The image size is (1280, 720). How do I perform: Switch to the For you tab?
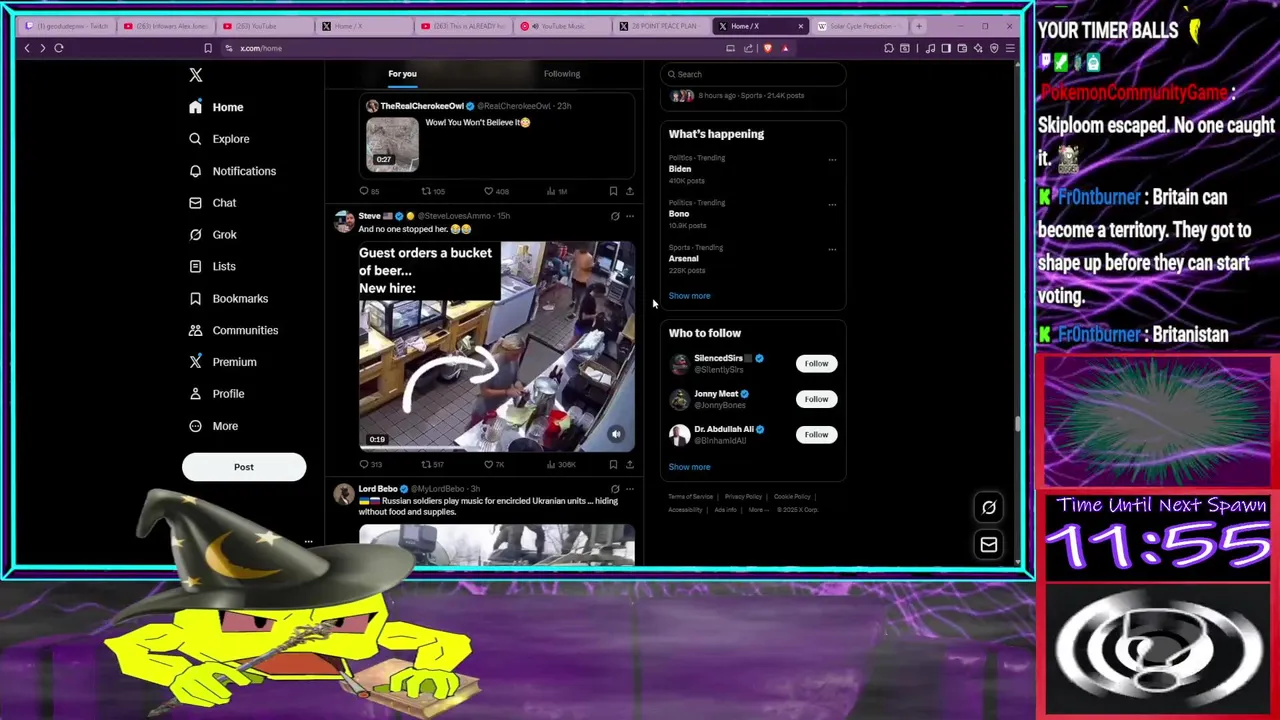point(402,74)
